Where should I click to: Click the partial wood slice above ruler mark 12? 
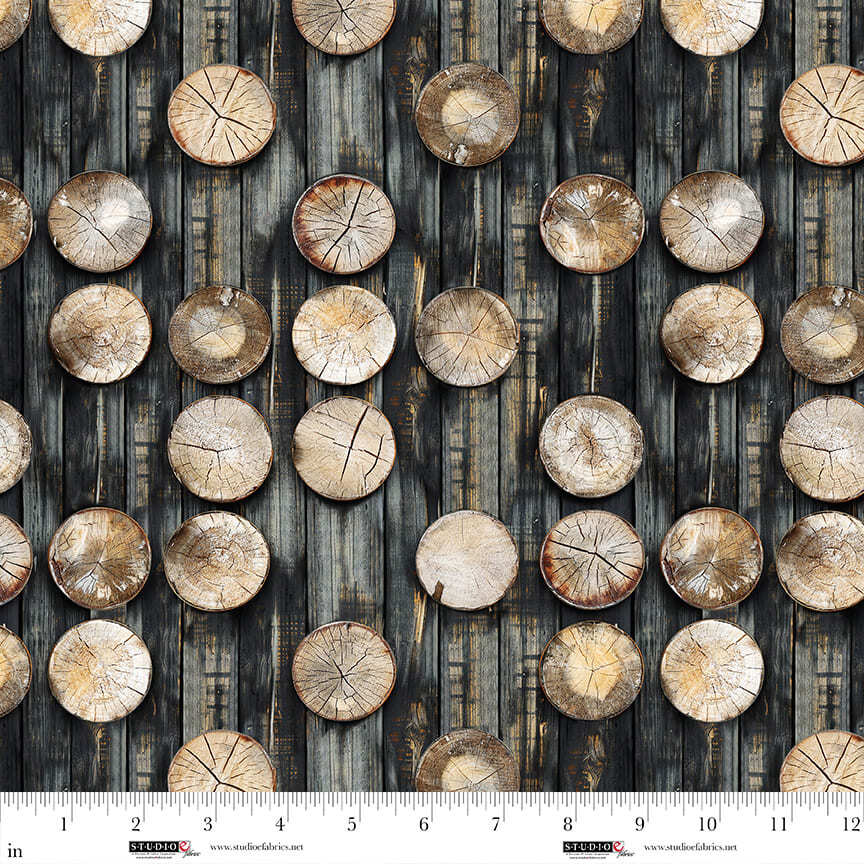pyautogui.click(x=825, y=764)
